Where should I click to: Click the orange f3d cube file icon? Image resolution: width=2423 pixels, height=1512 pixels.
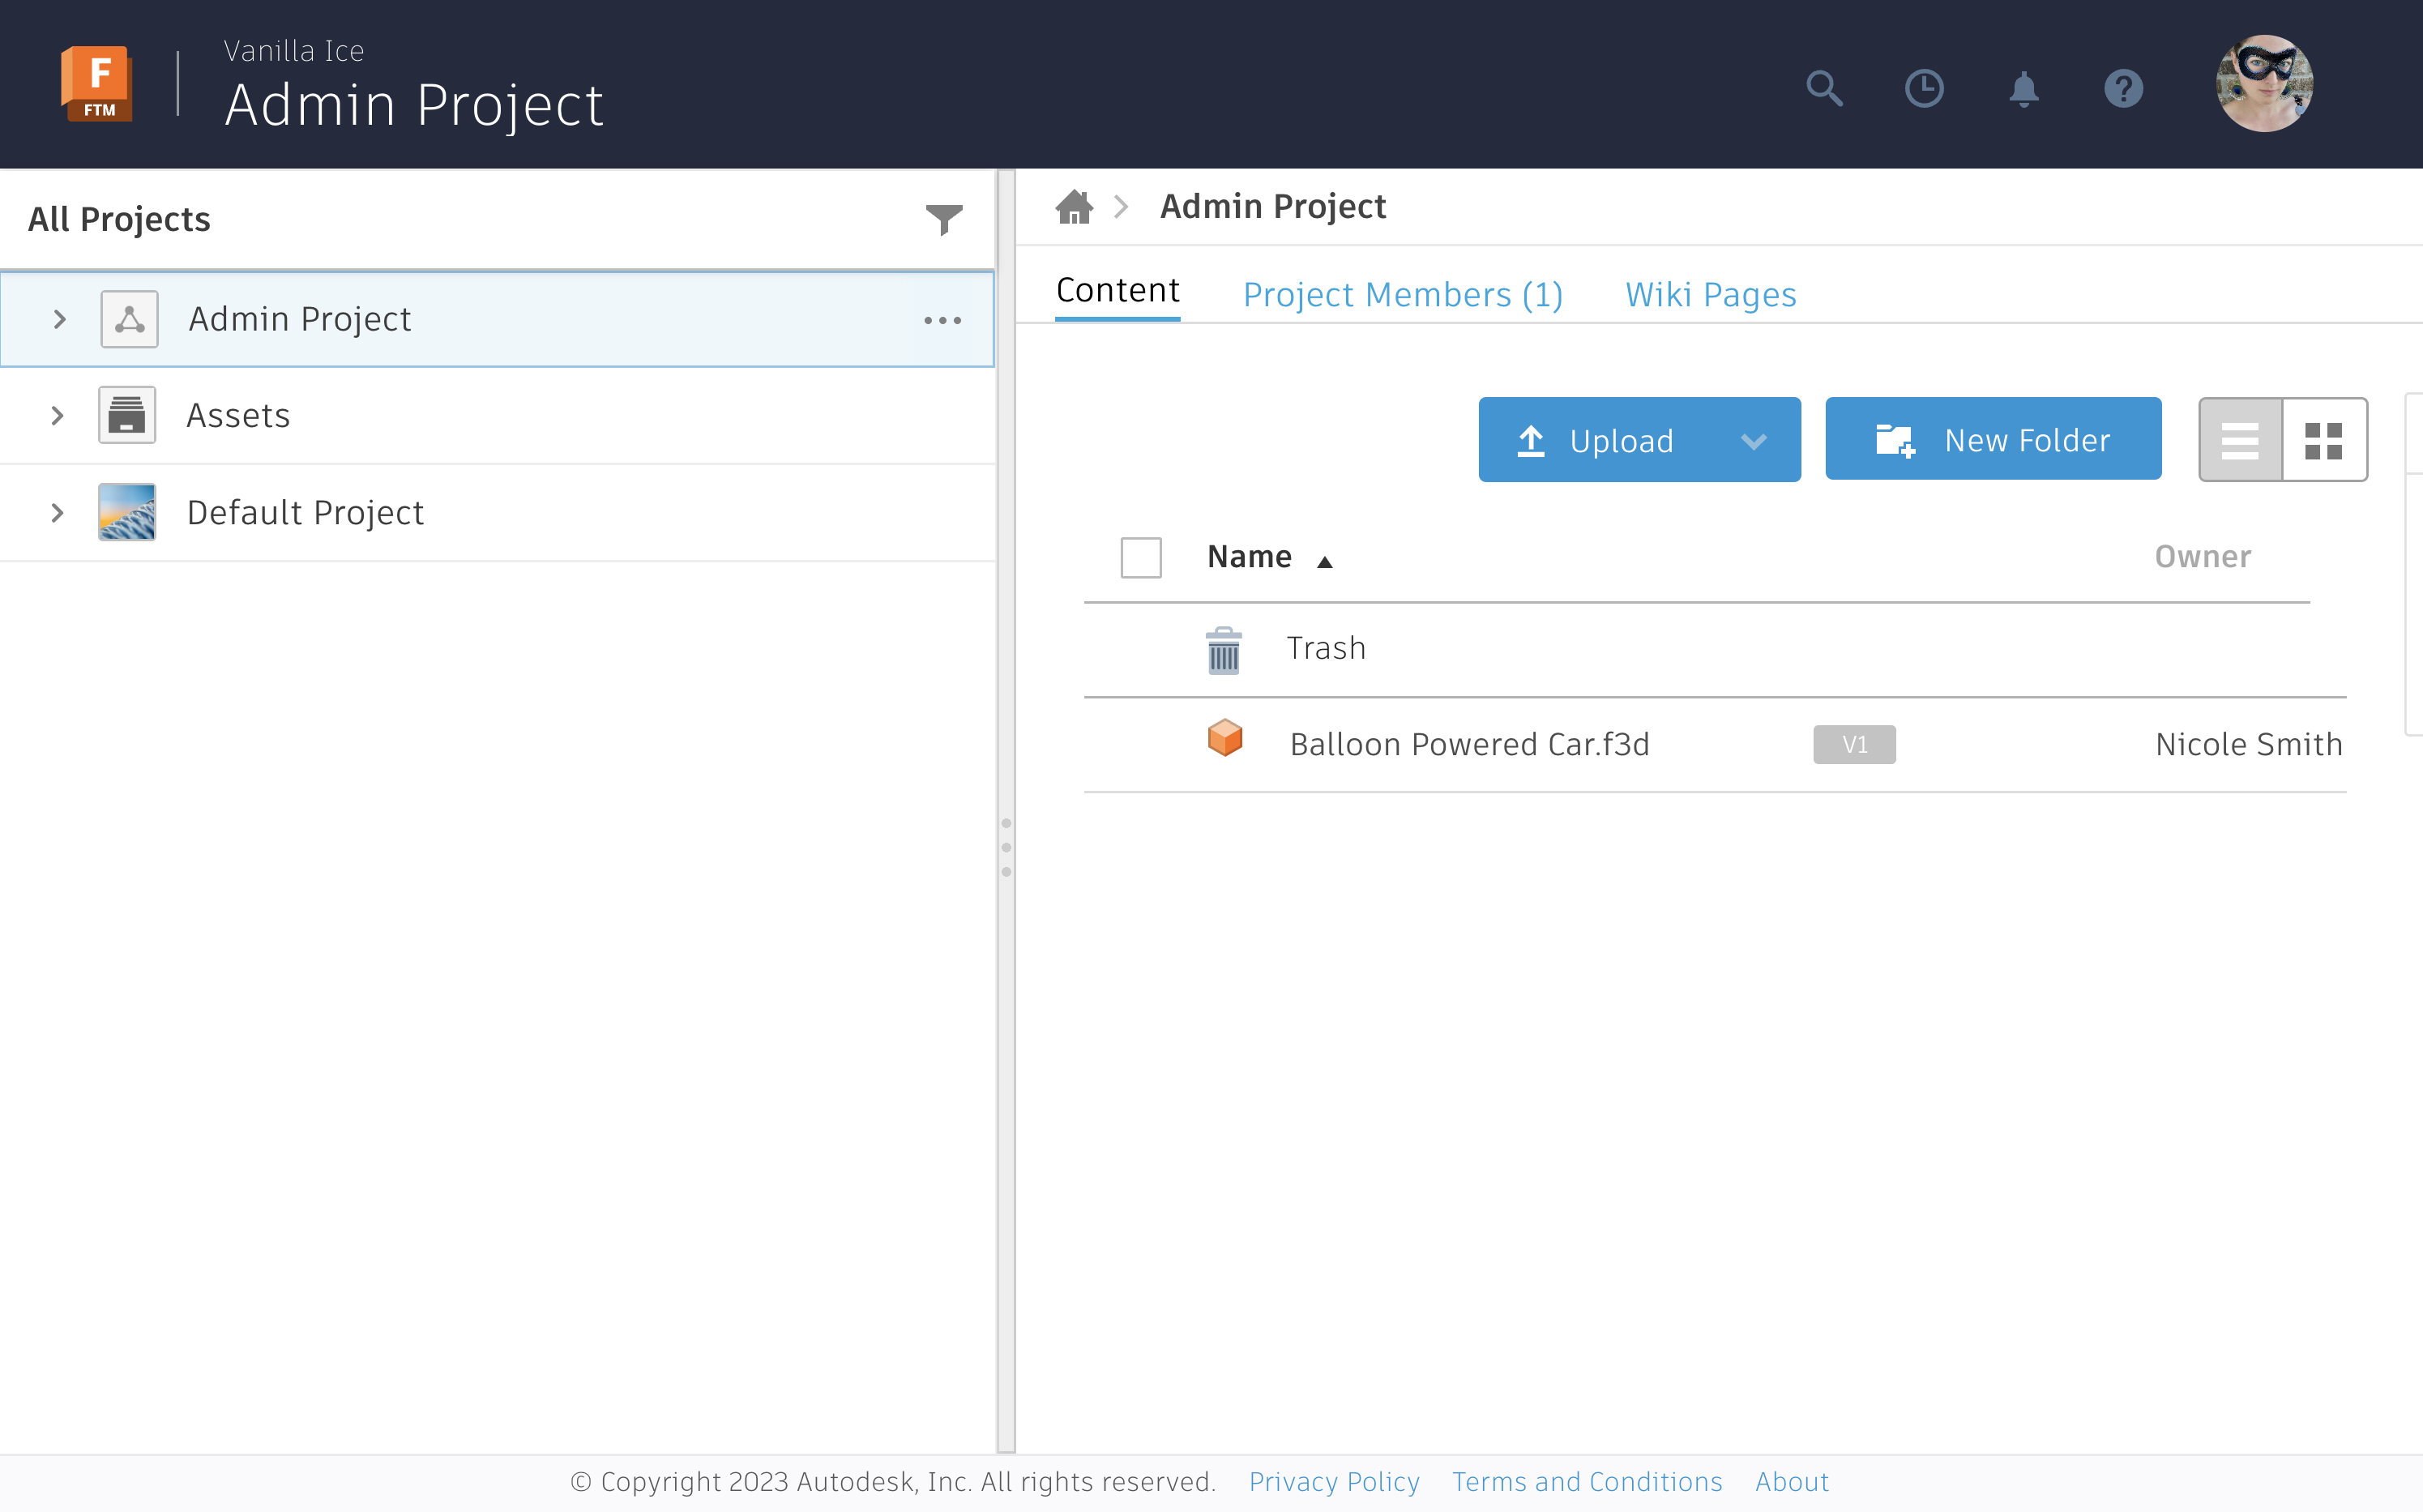tap(1225, 738)
